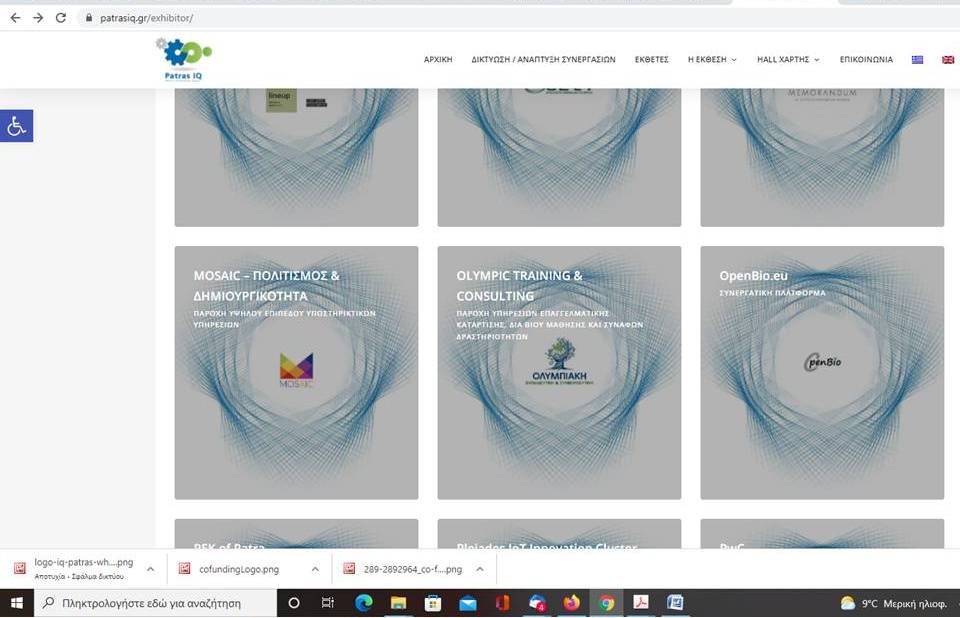Open the MOSAIC – ΠΟΛΙΤΙΣΜΟΣ & ΔΗΜΙΟΥΡΓΙΚΟΤΗΤΑ exhibitor title
Screen dimensions: 960x618
266,285
